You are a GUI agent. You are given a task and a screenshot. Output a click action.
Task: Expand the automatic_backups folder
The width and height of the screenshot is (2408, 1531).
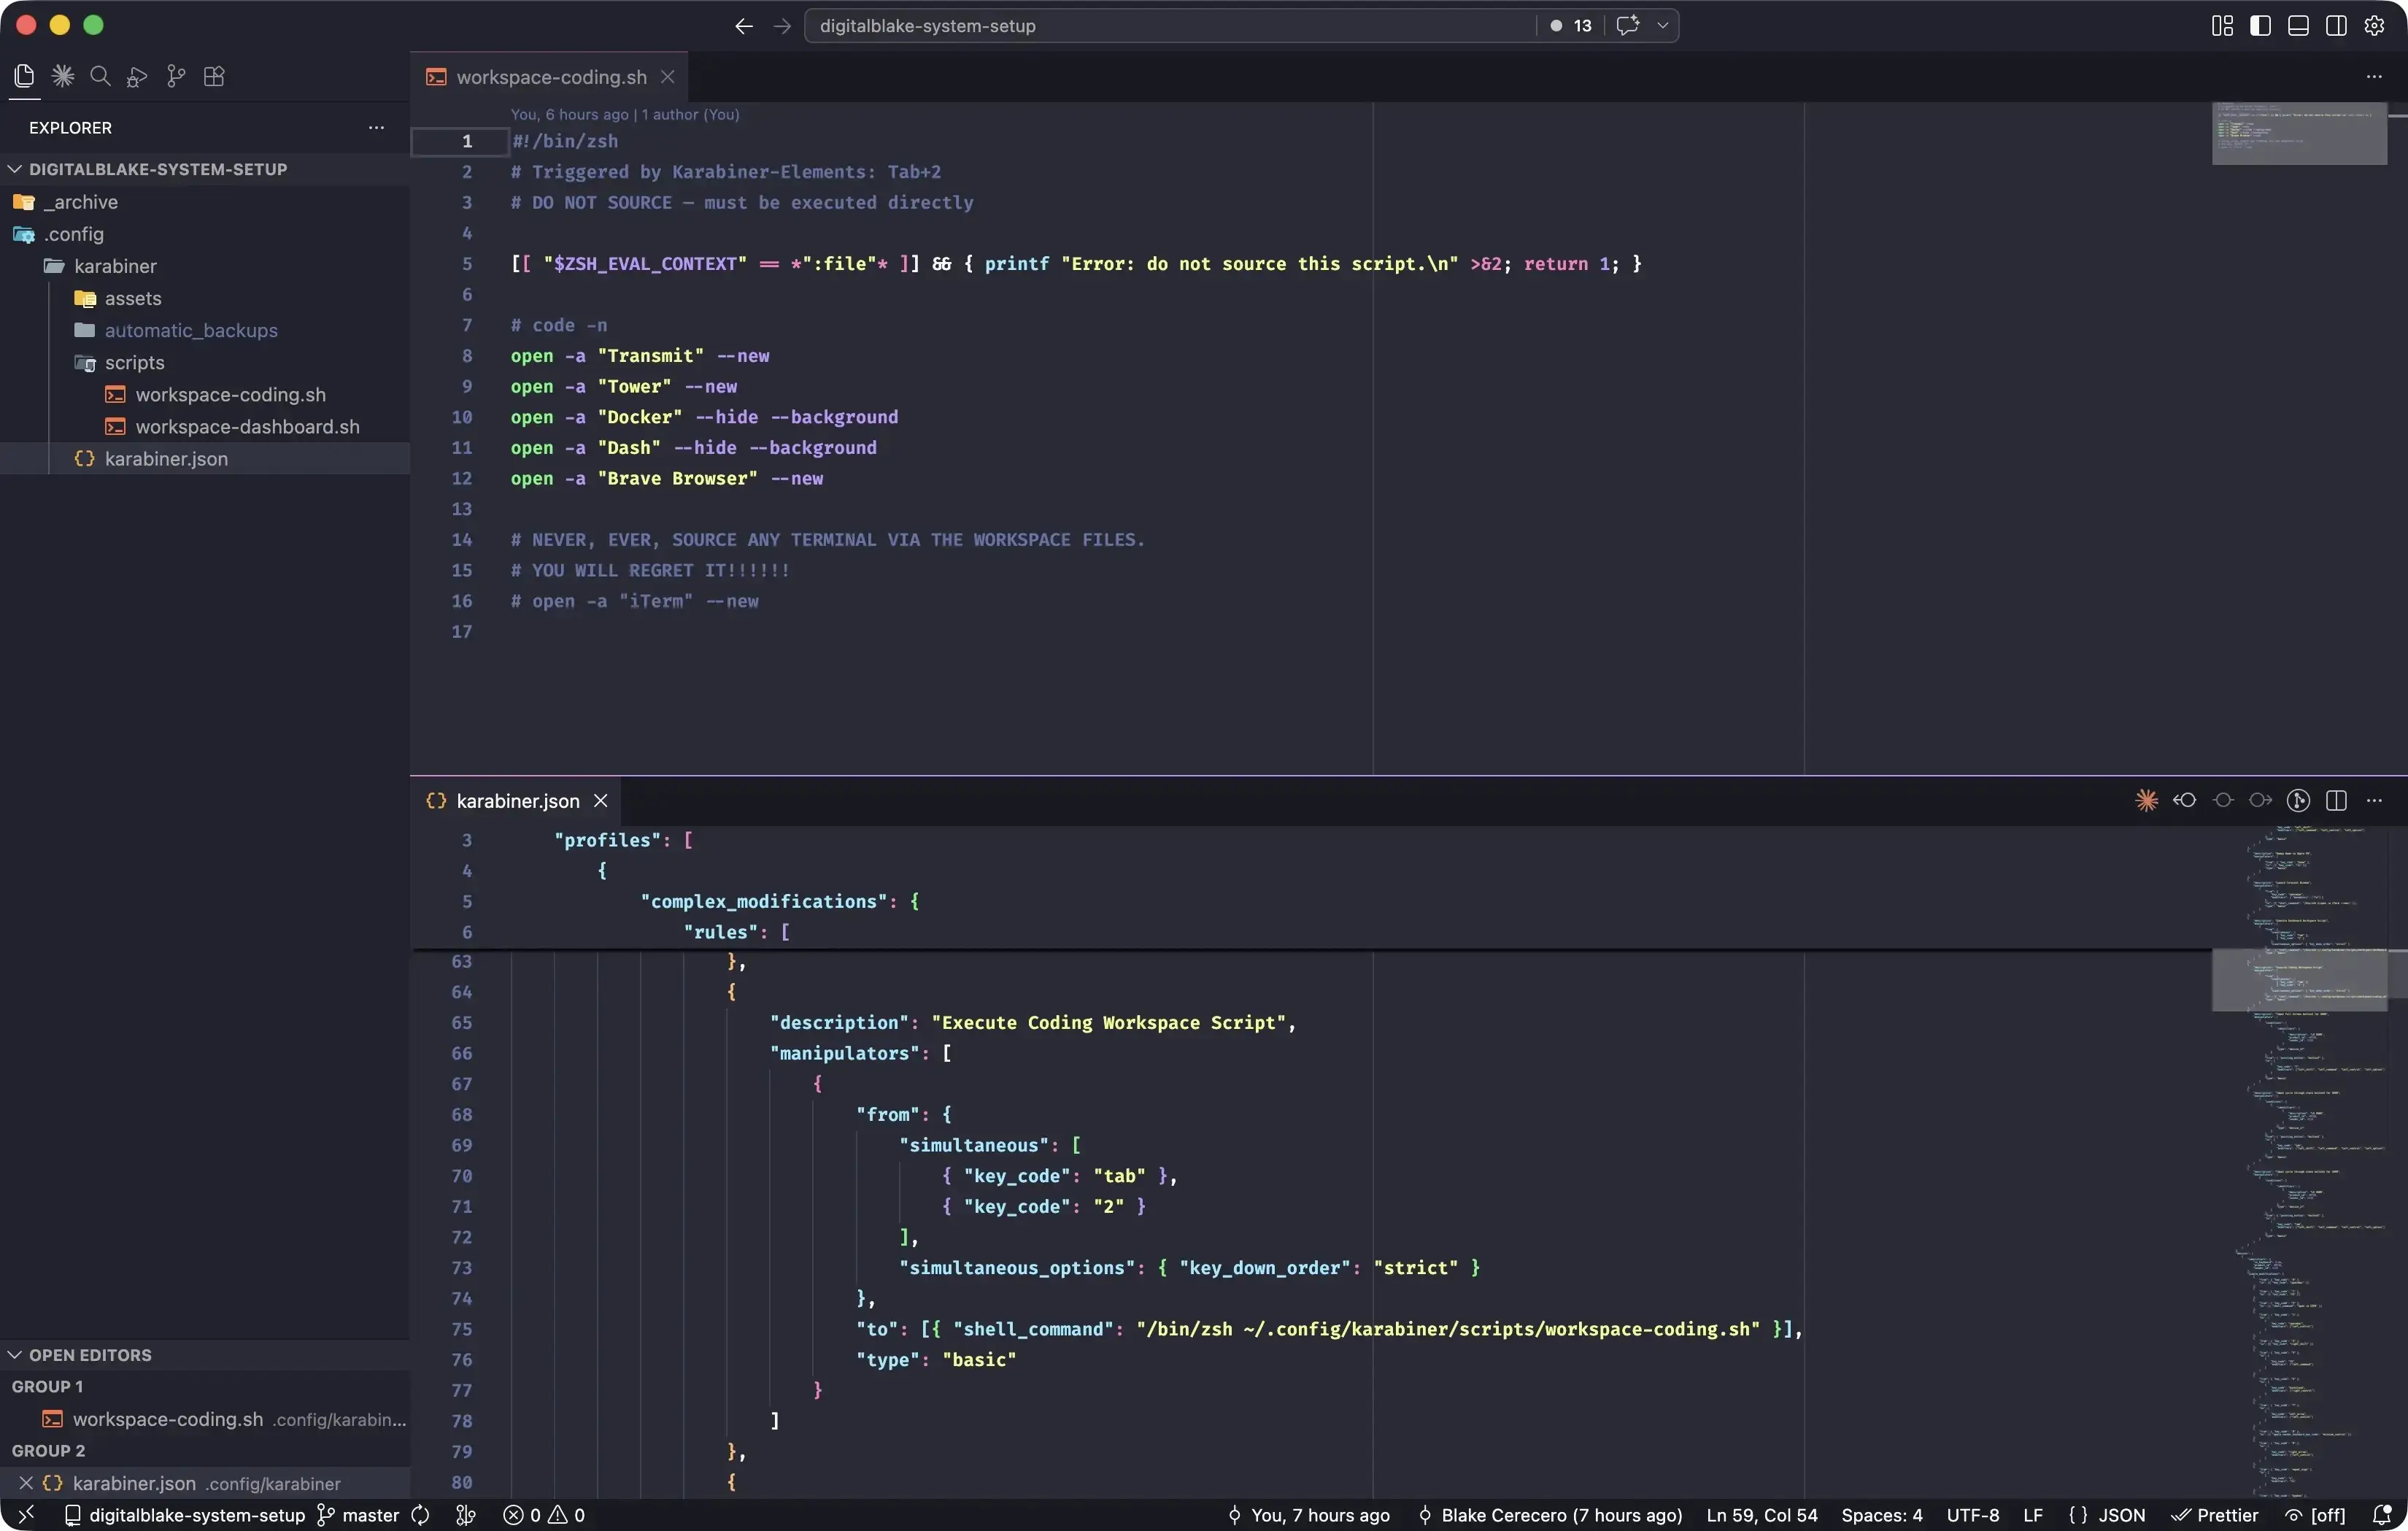204,330
